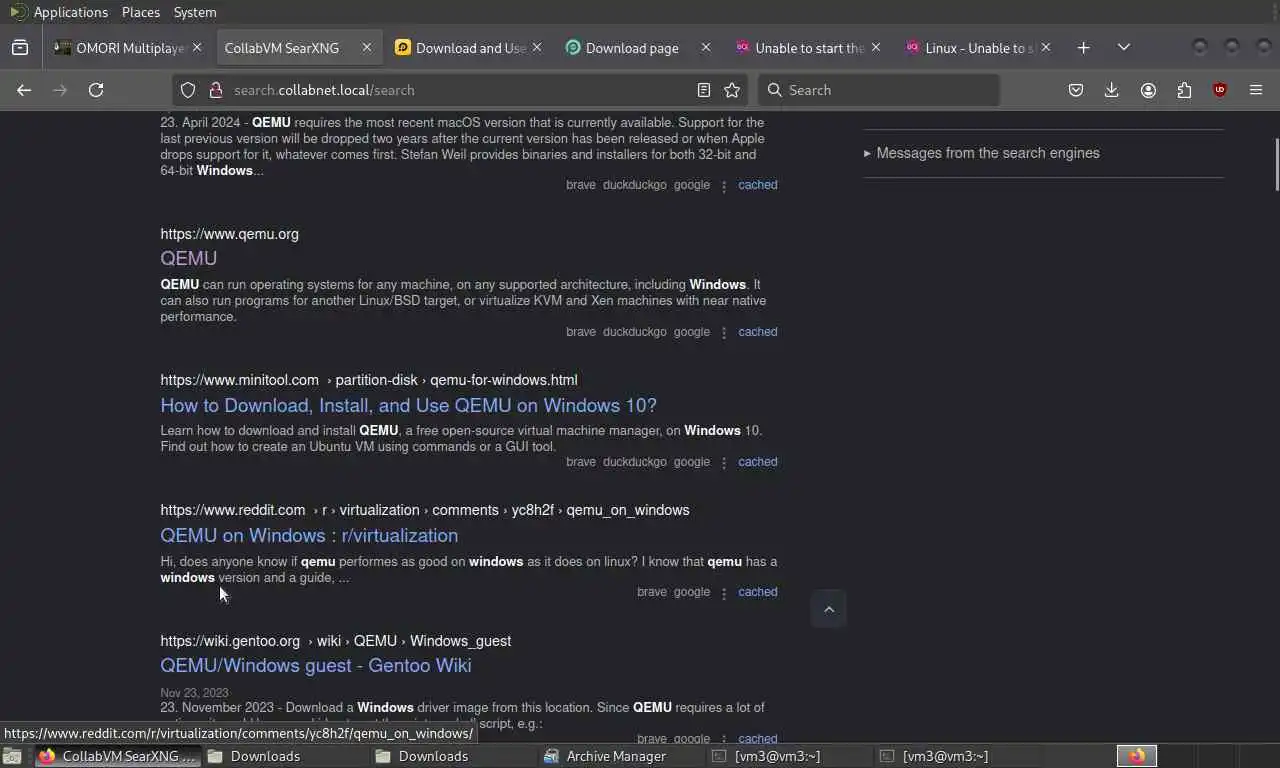Toggle reader view in address bar

(x=704, y=90)
